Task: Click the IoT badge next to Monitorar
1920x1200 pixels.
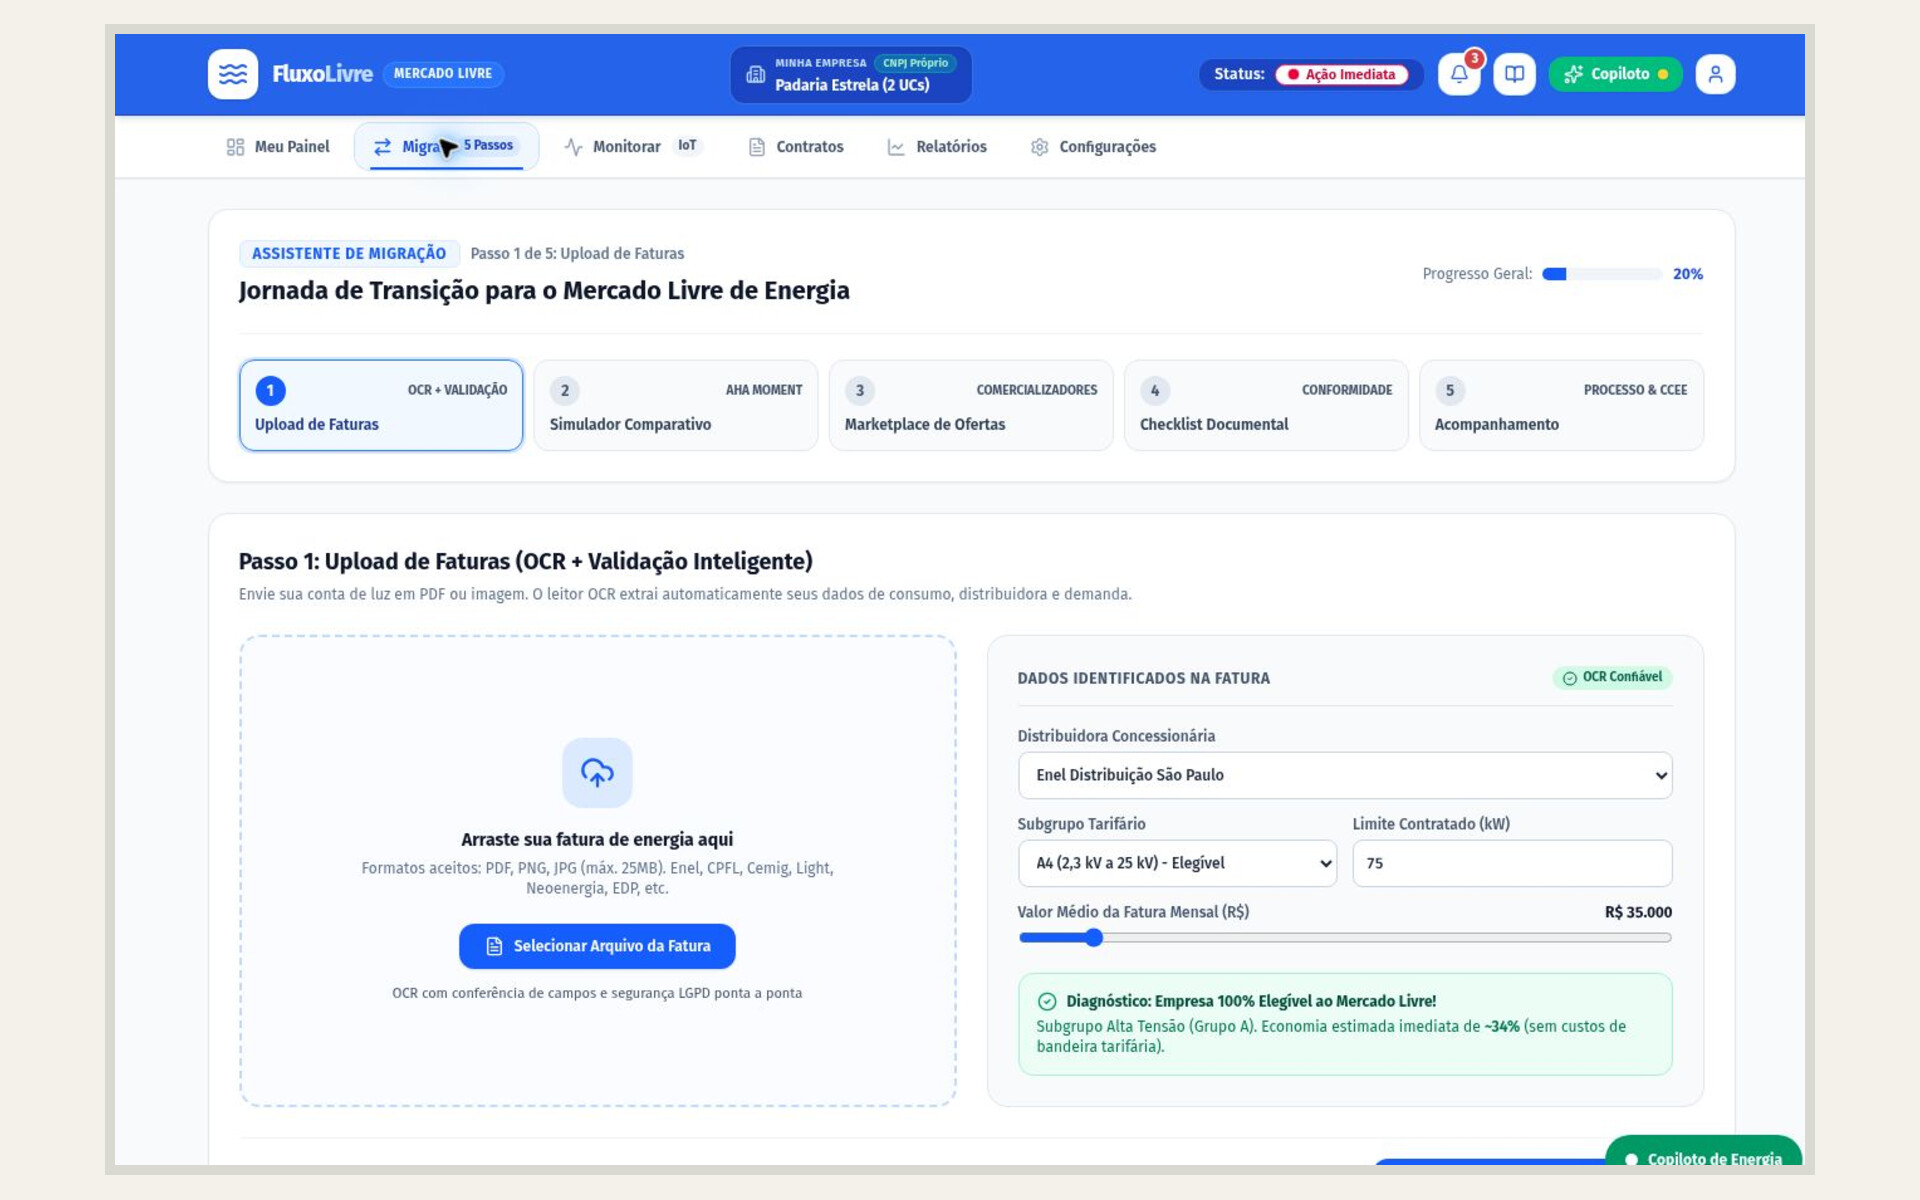Action: pos(687,146)
